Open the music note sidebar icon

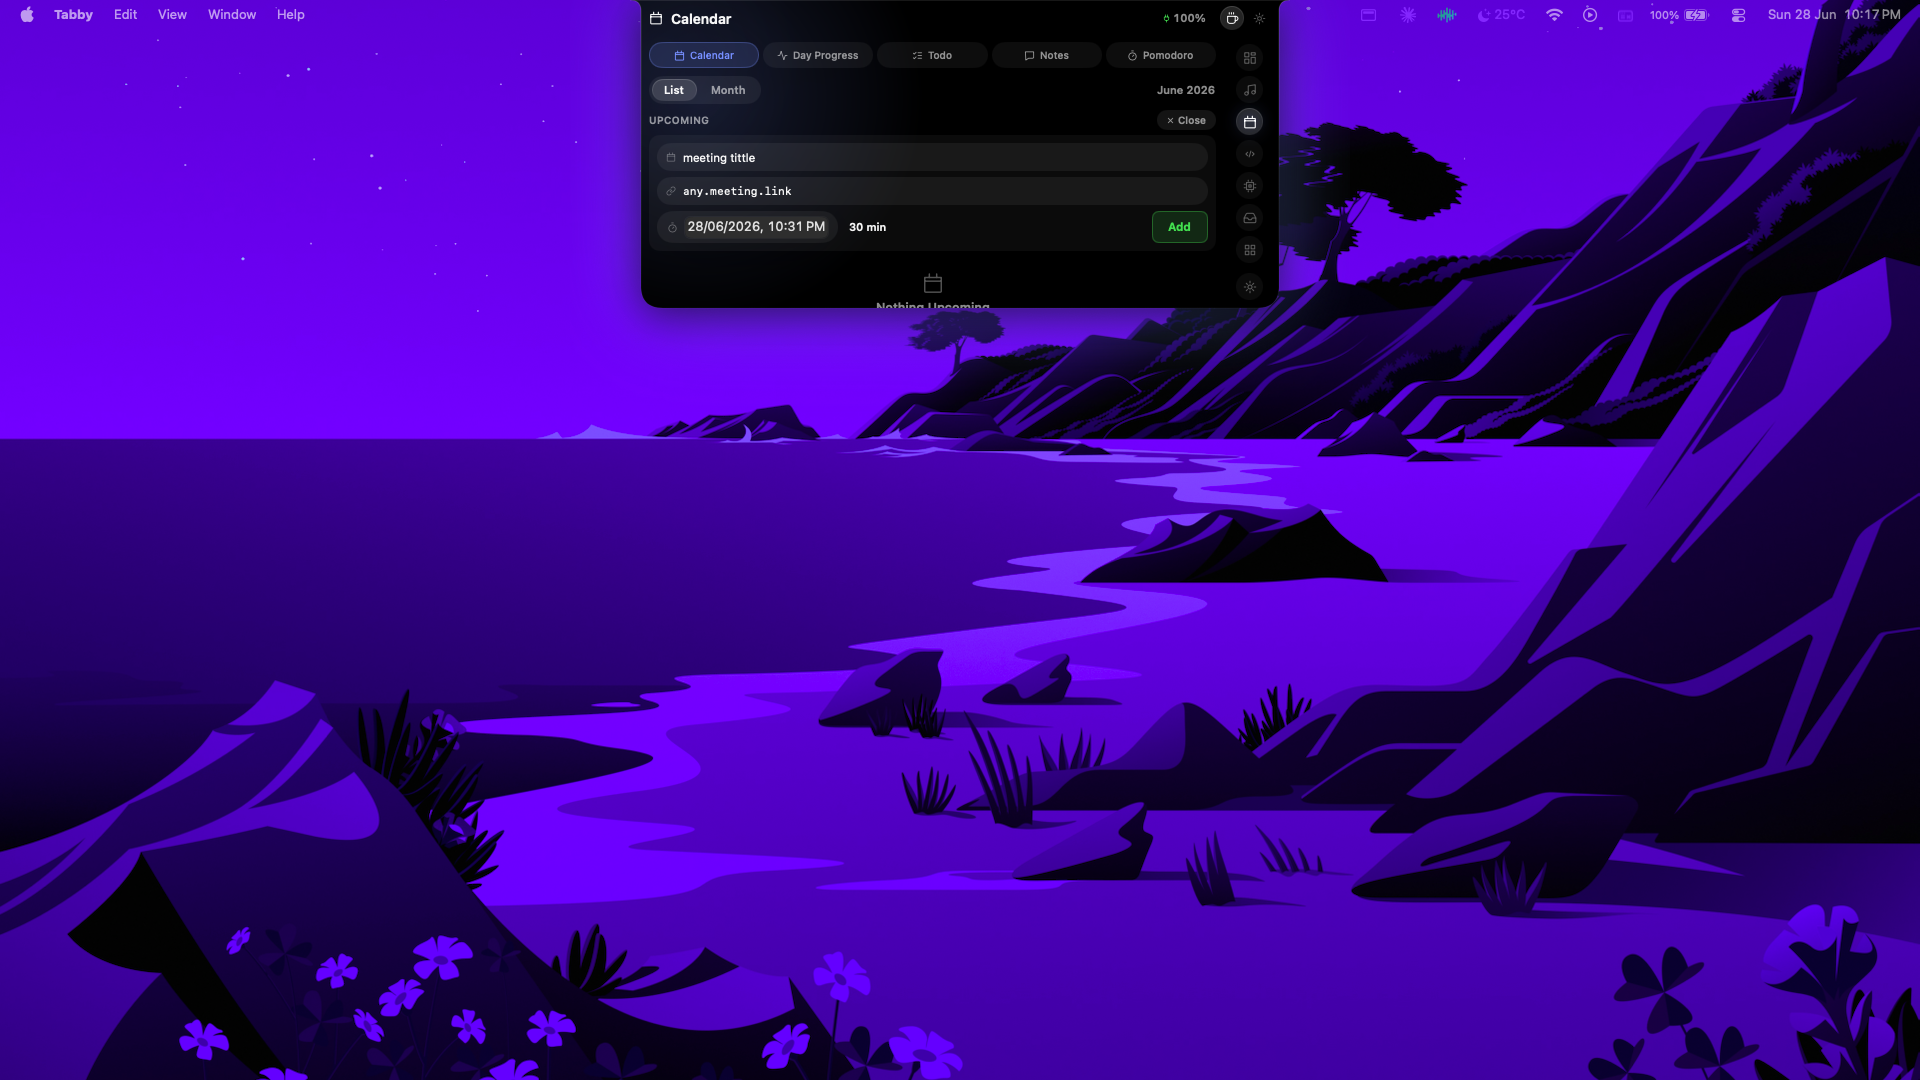point(1250,90)
